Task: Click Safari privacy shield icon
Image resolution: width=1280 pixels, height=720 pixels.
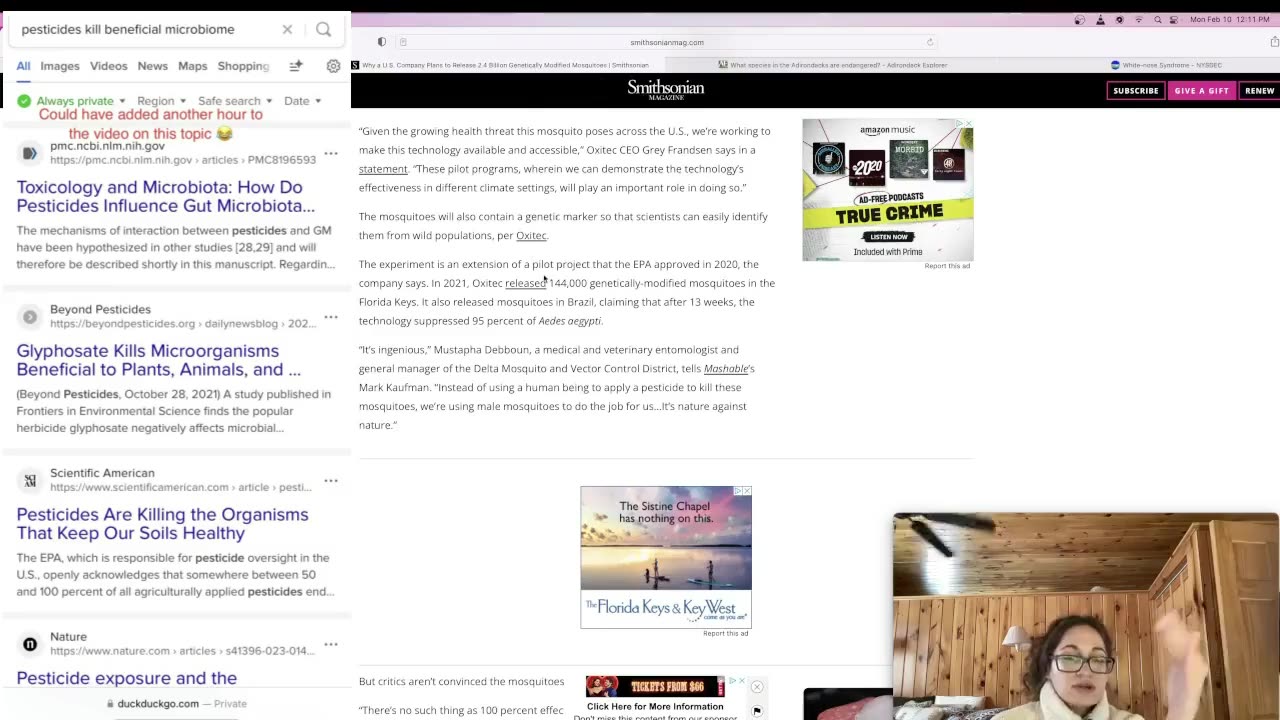Action: [x=382, y=42]
